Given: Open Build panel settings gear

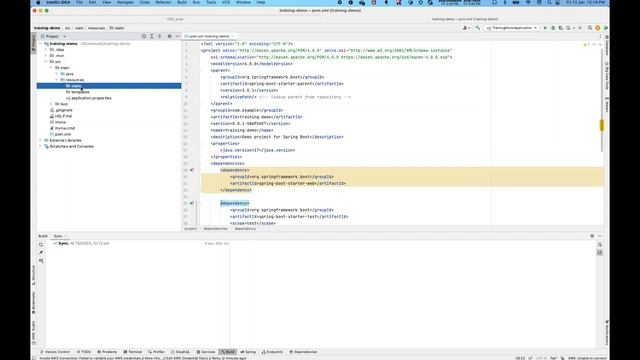Looking at the screenshot, I should click(x=592, y=236).
